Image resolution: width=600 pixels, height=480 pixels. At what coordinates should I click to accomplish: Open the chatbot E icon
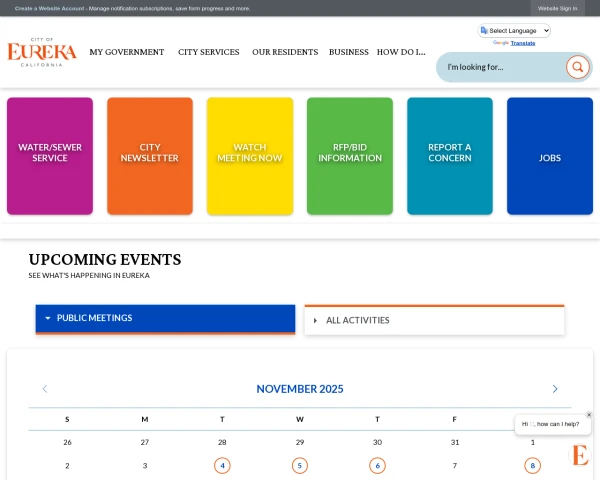580,456
